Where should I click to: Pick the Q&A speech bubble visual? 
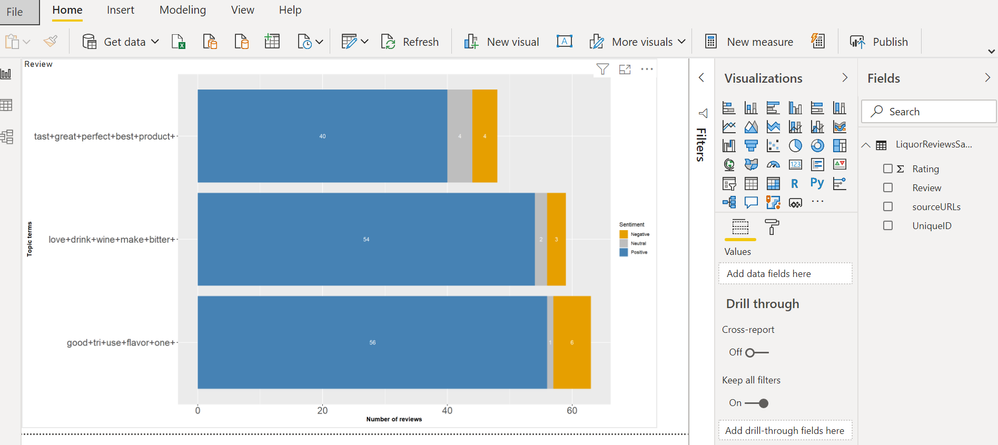[x=751, y=202]
